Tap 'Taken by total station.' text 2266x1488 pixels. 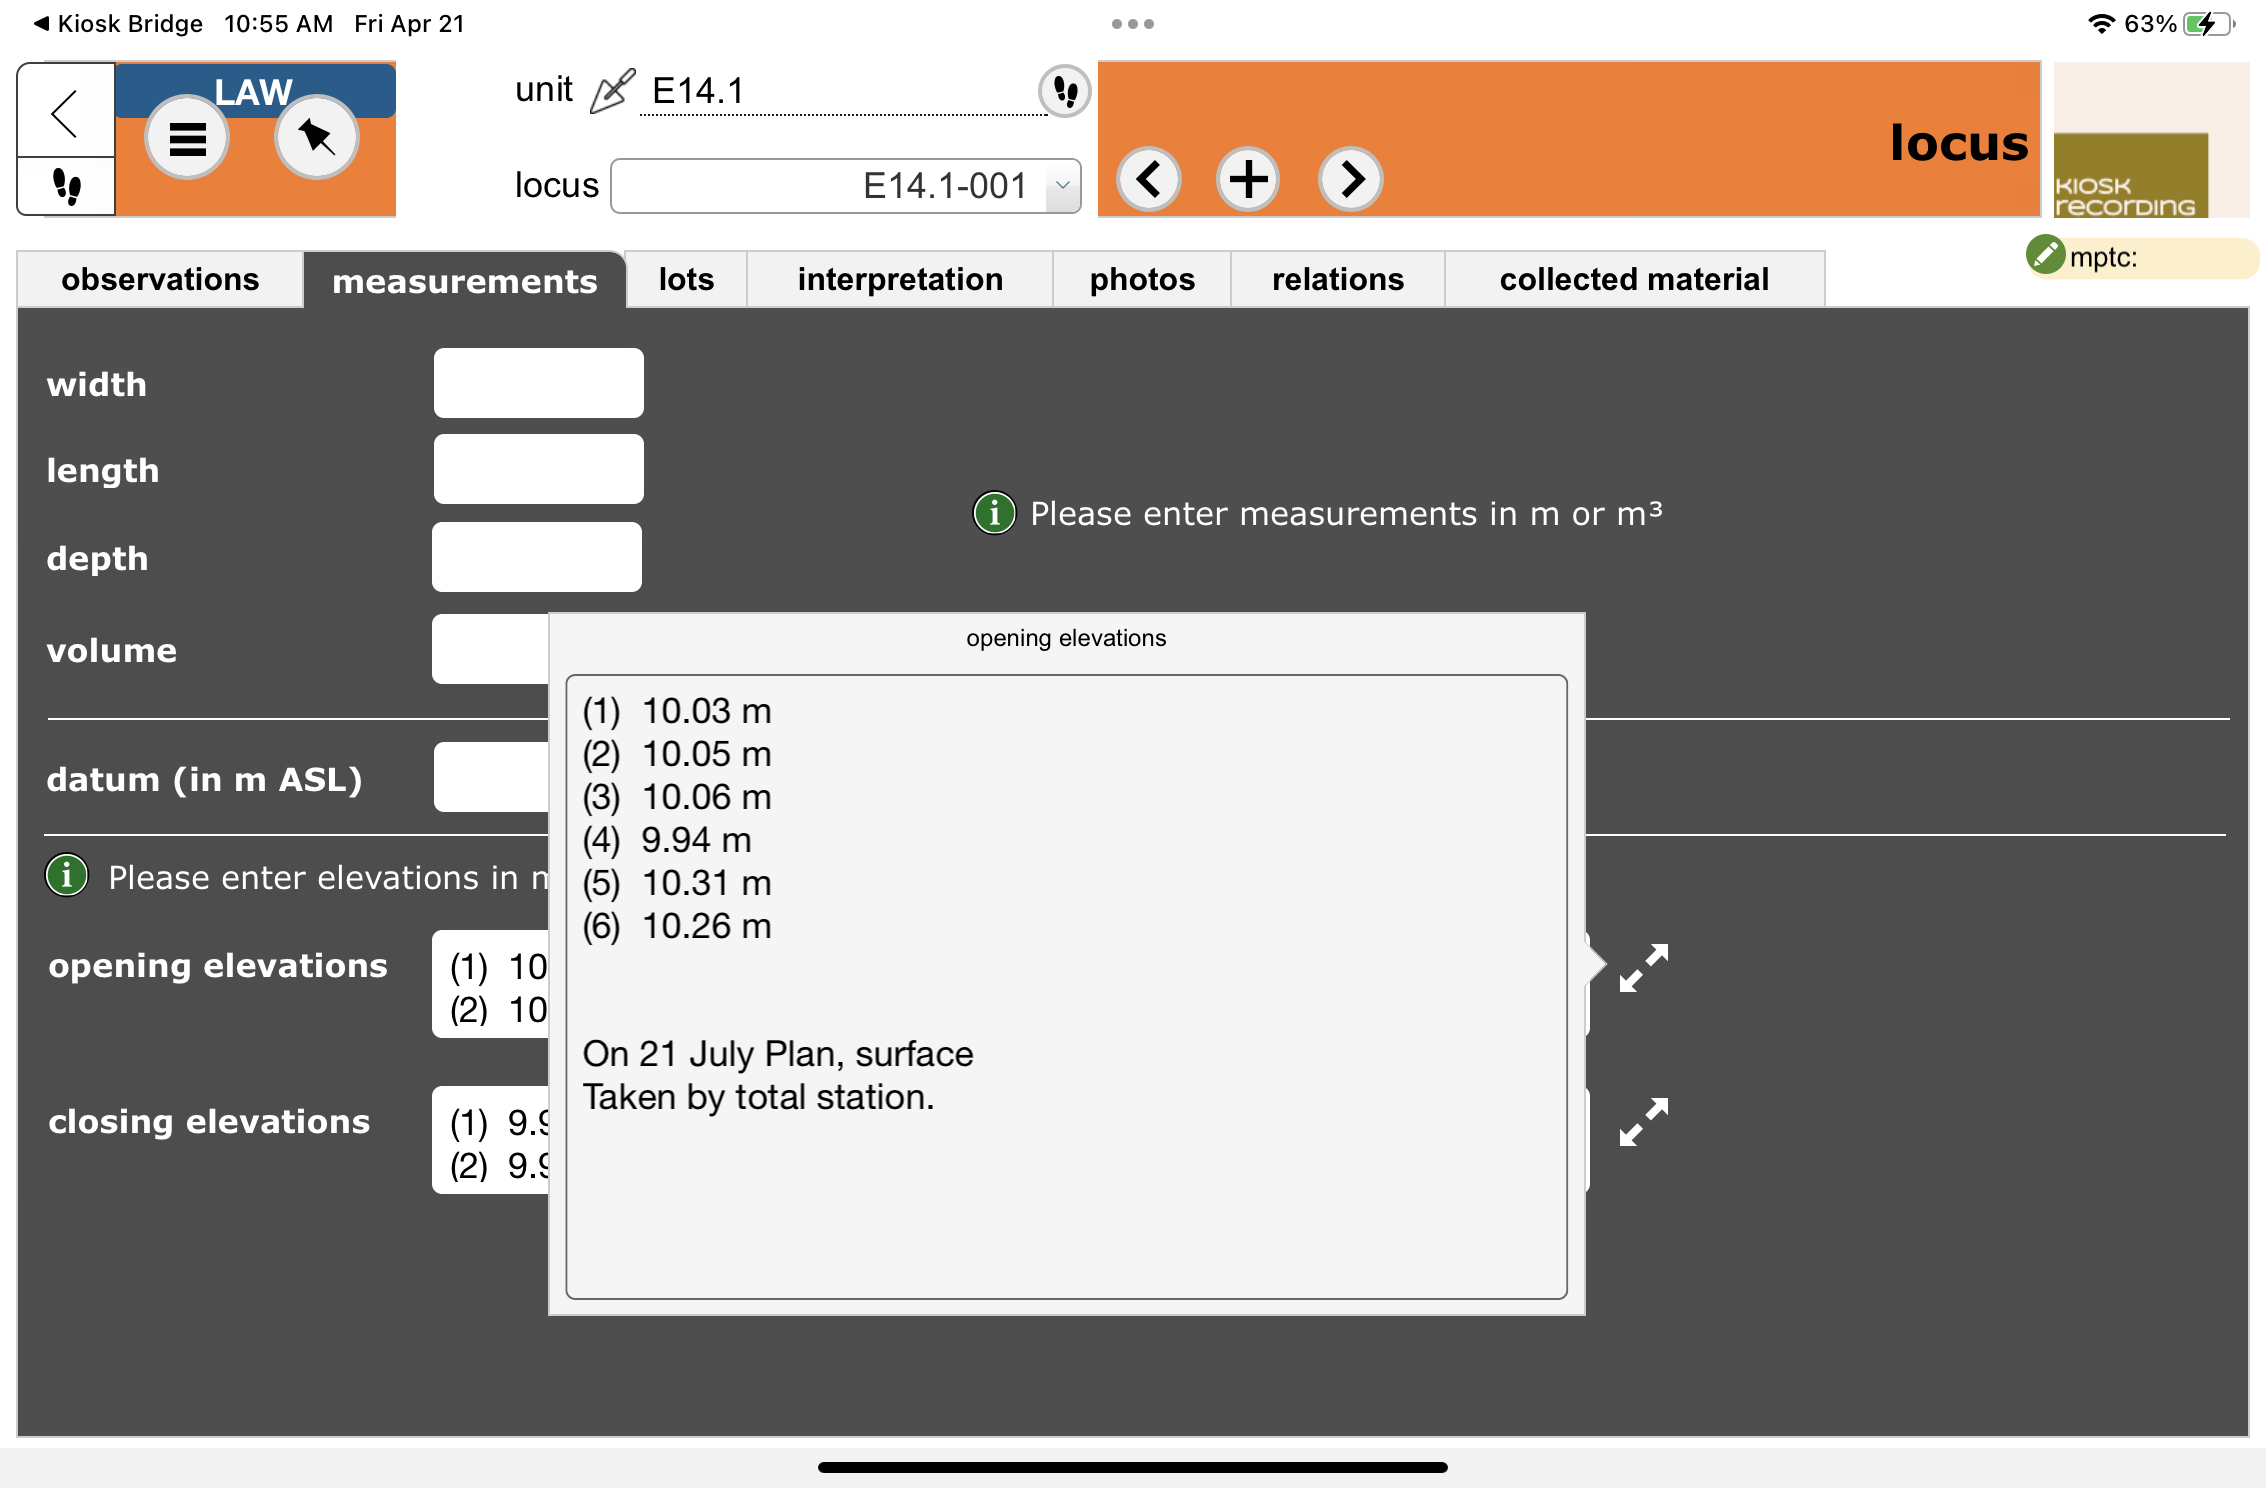point(758,1097)
